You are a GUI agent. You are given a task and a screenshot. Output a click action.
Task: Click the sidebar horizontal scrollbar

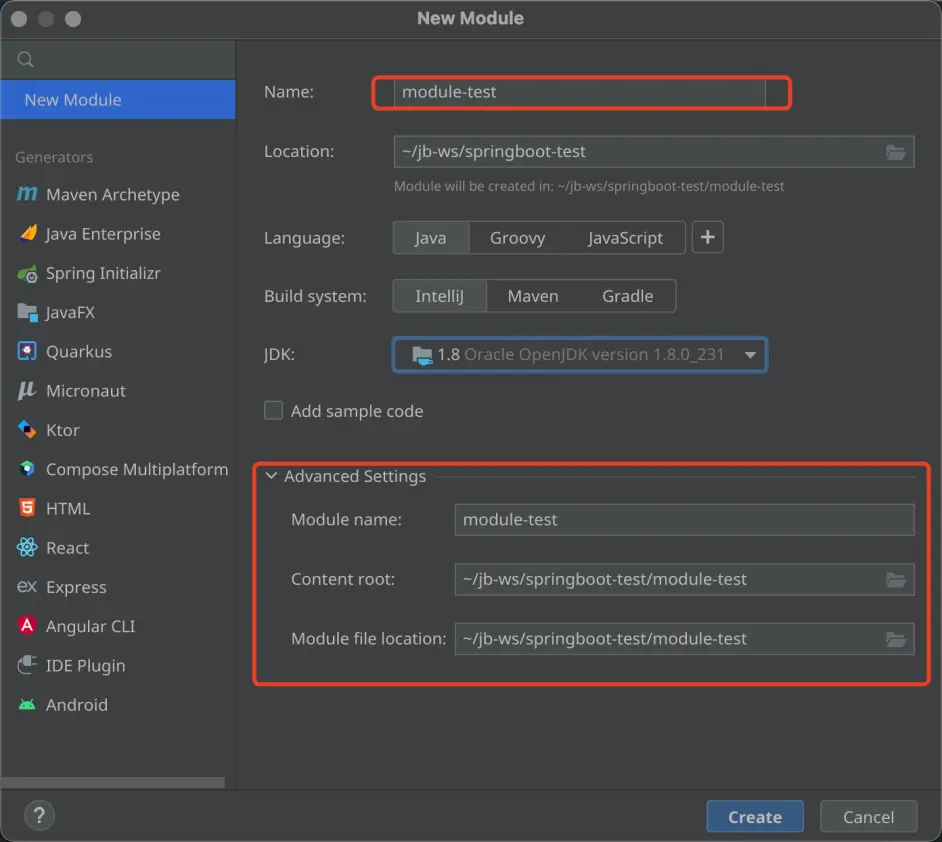[112, 782]
